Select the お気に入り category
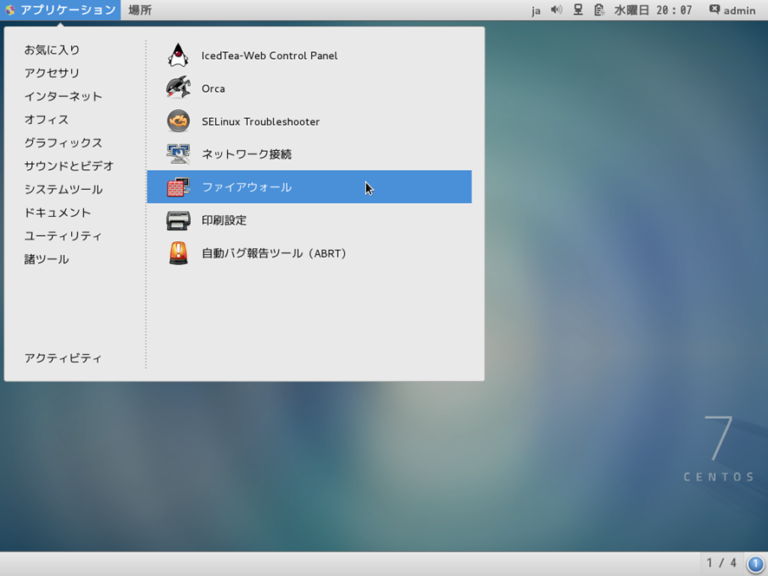The height and width of the screenshot is (576, 768). (52, 50)
